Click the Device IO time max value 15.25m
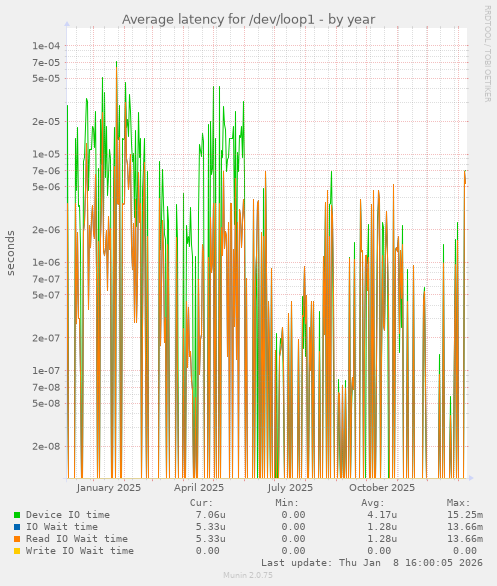Screen dimensions: 497x586 pyautogui.click(x=465, y=515)
